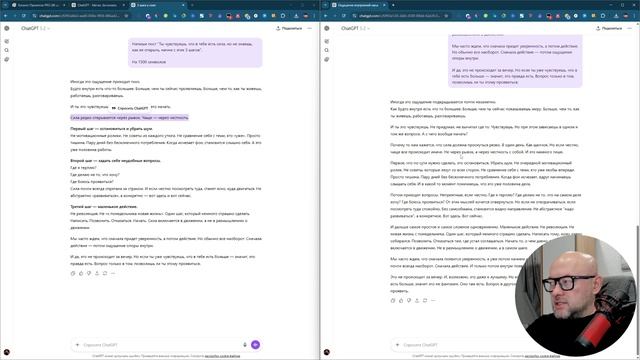Viewport: 640px width, 360px height.
Task: Reload page in left browser
Action: (24, 16)
